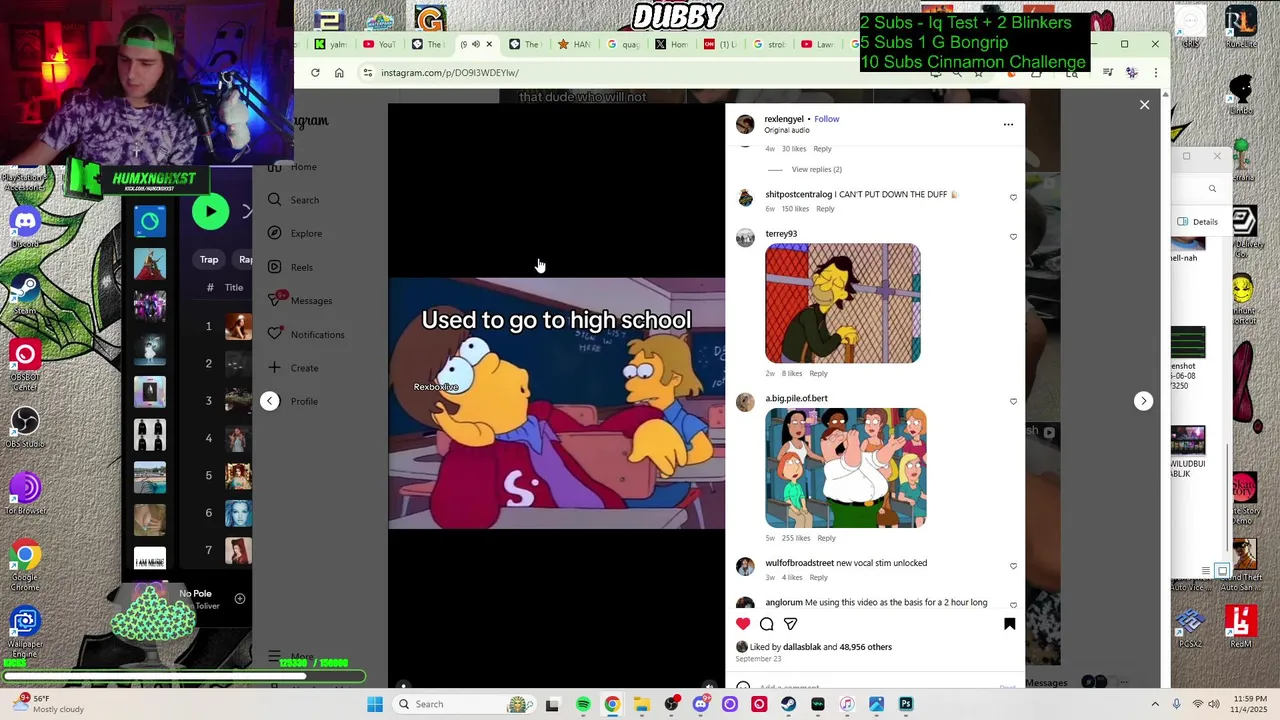Click the instagram.com address bar
The image size is (1280, 720).
click(x=640, y=73)
